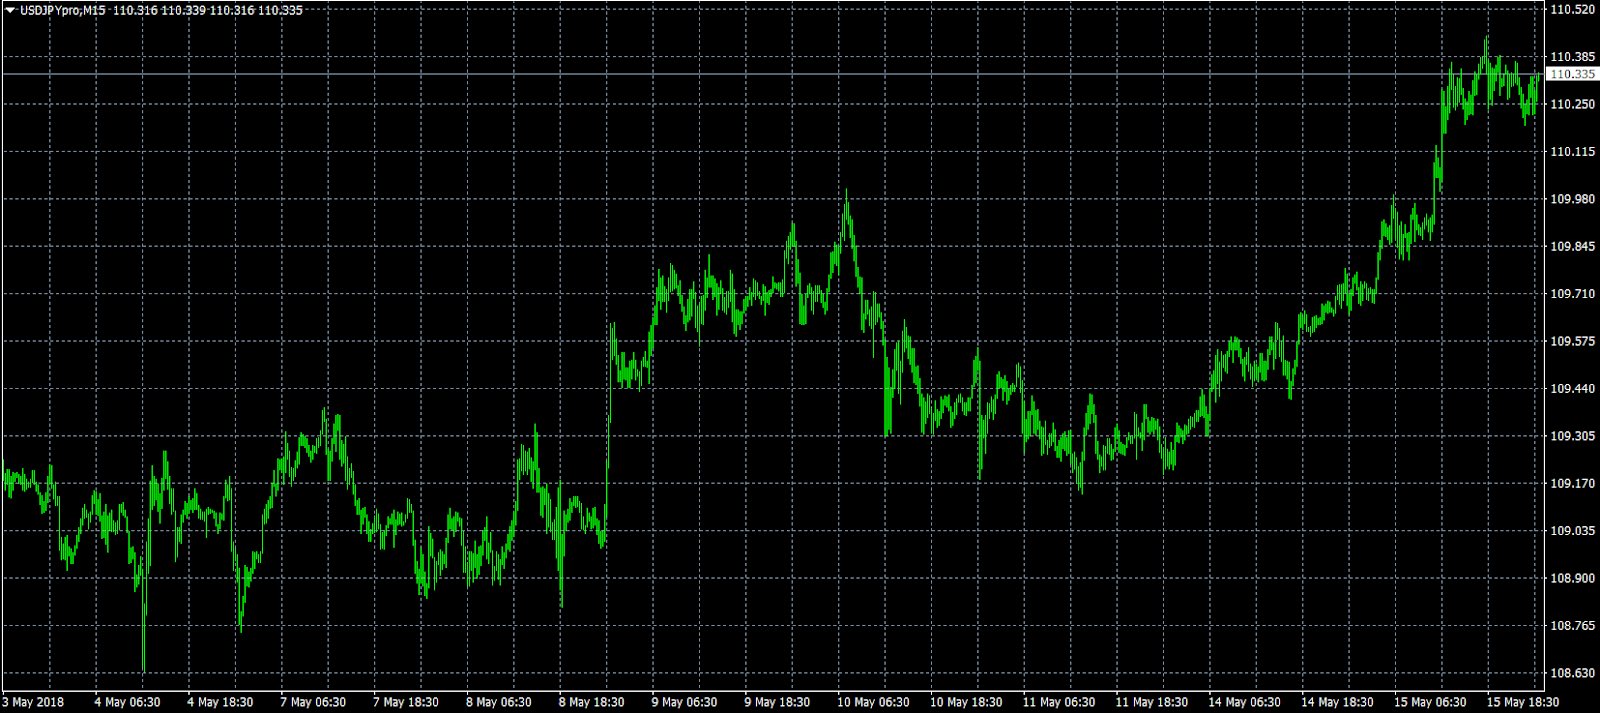Click the 110.385 price axis label
1600x713 pixels.
[1572, 57]
